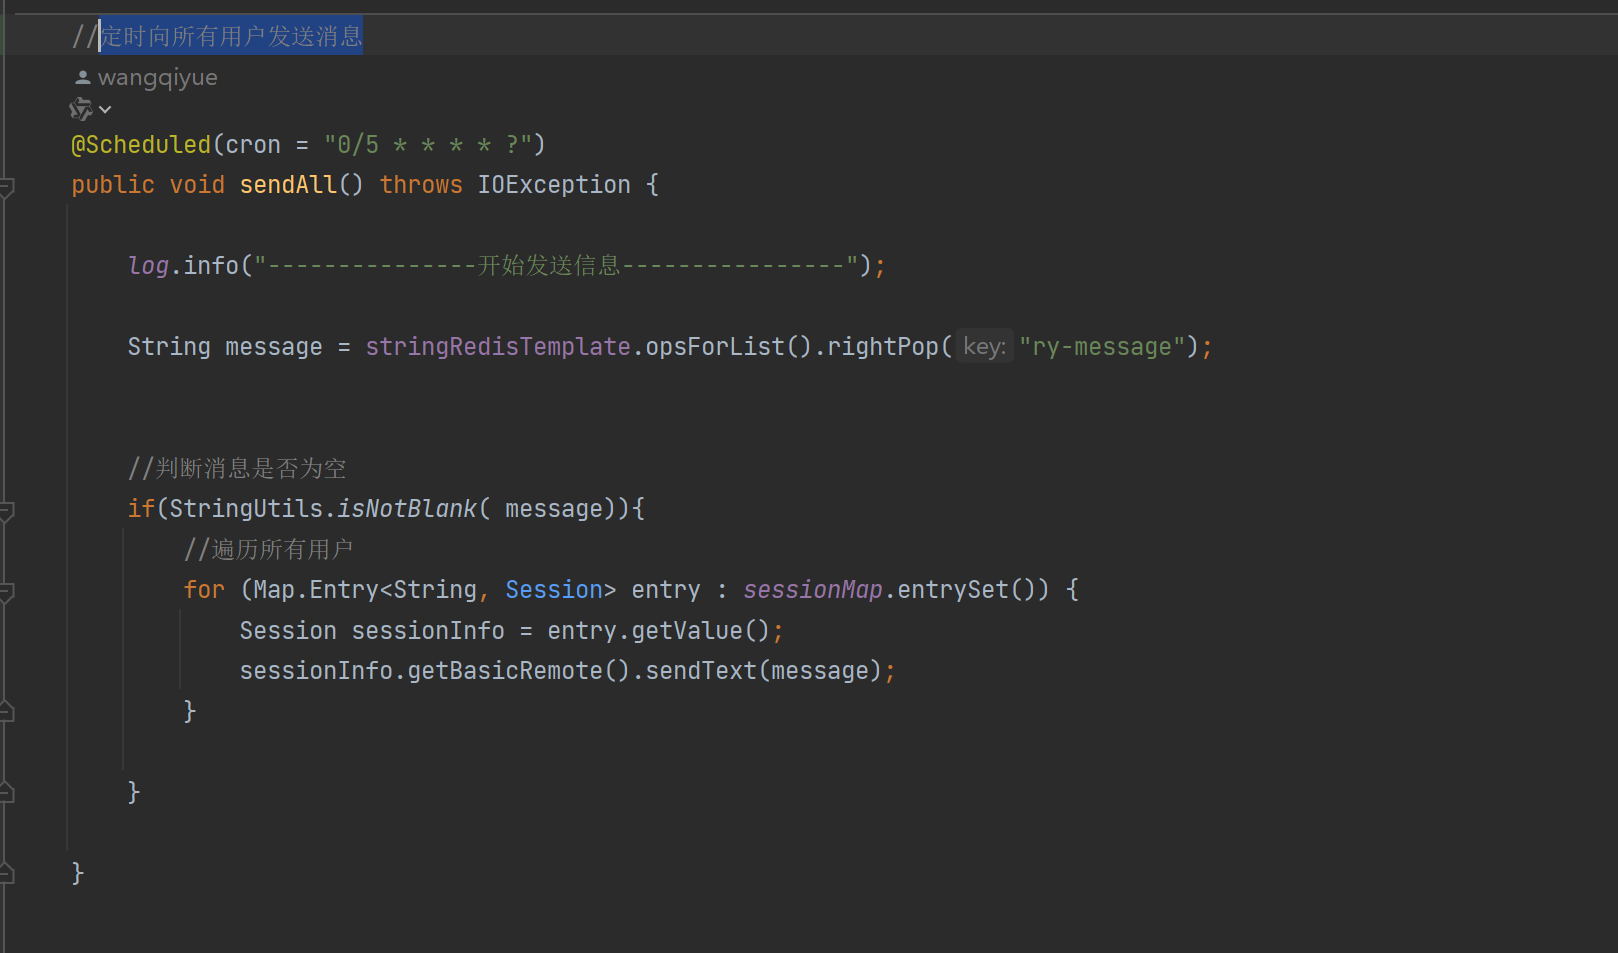Open the dropdown chevron next to the AI icon

(x=105, y=109)
